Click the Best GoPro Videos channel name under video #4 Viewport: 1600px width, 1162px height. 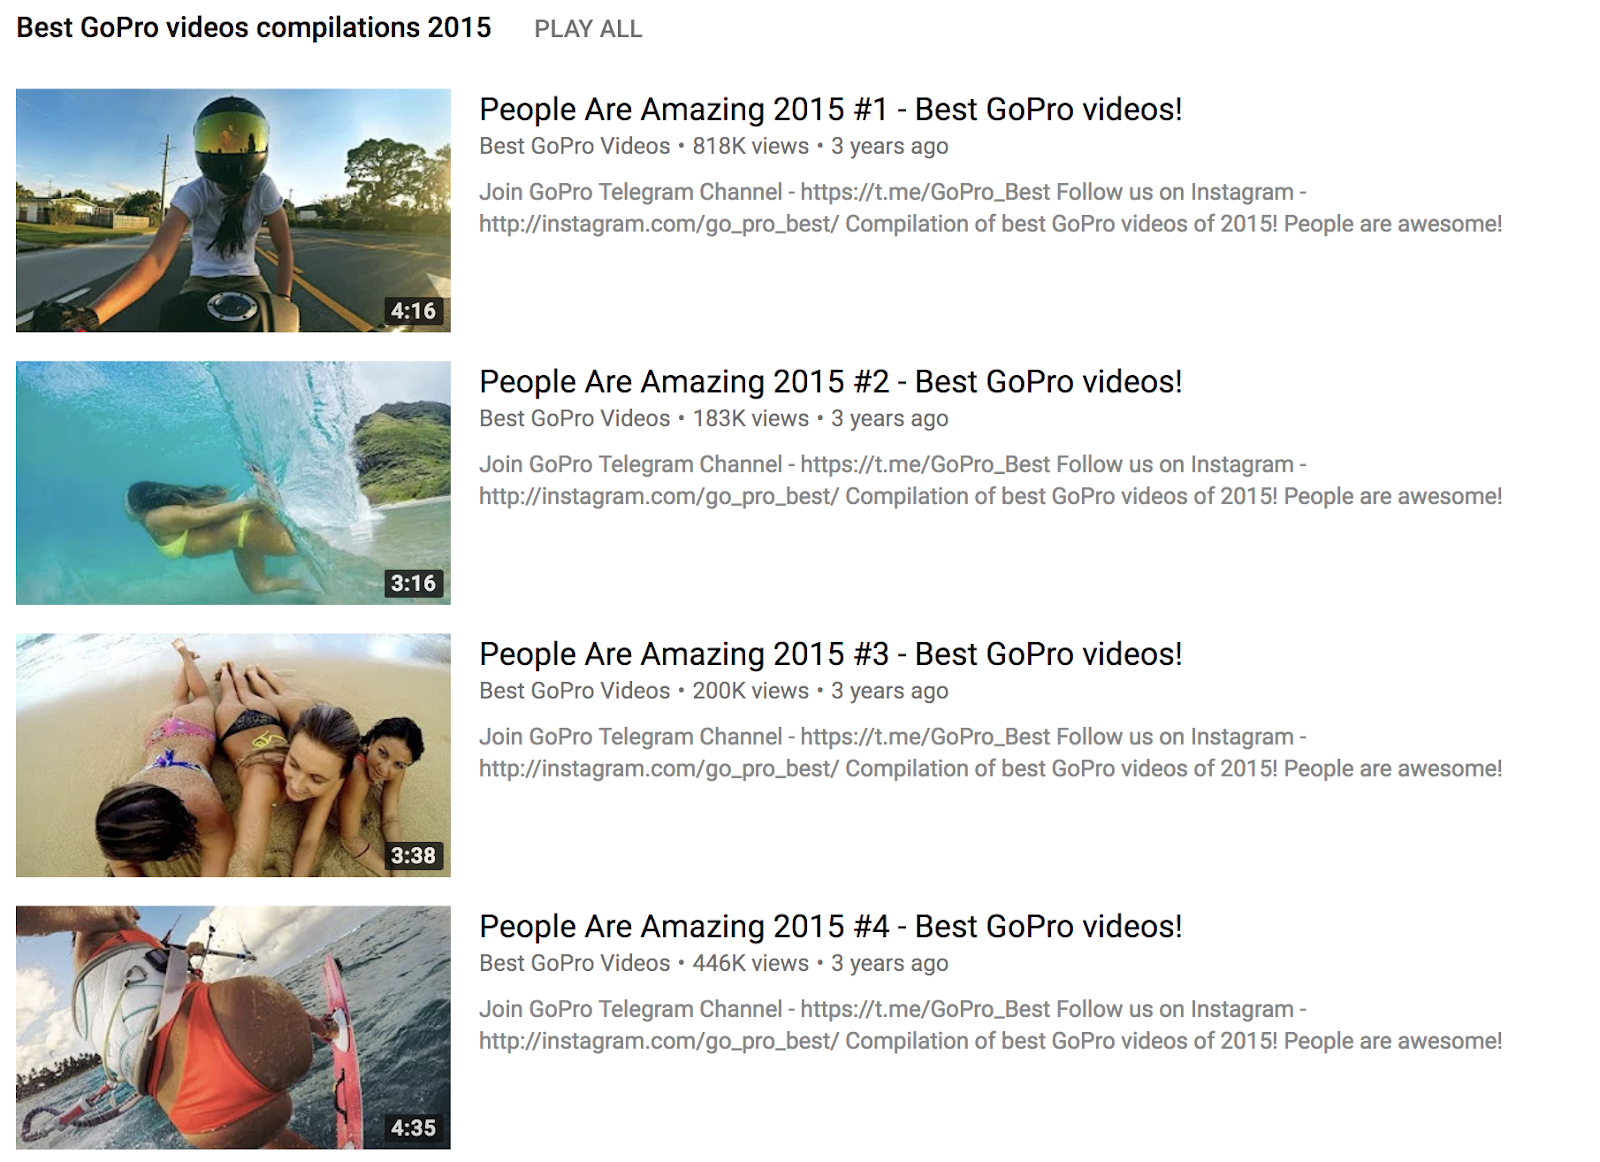click(x=574, y=963)
